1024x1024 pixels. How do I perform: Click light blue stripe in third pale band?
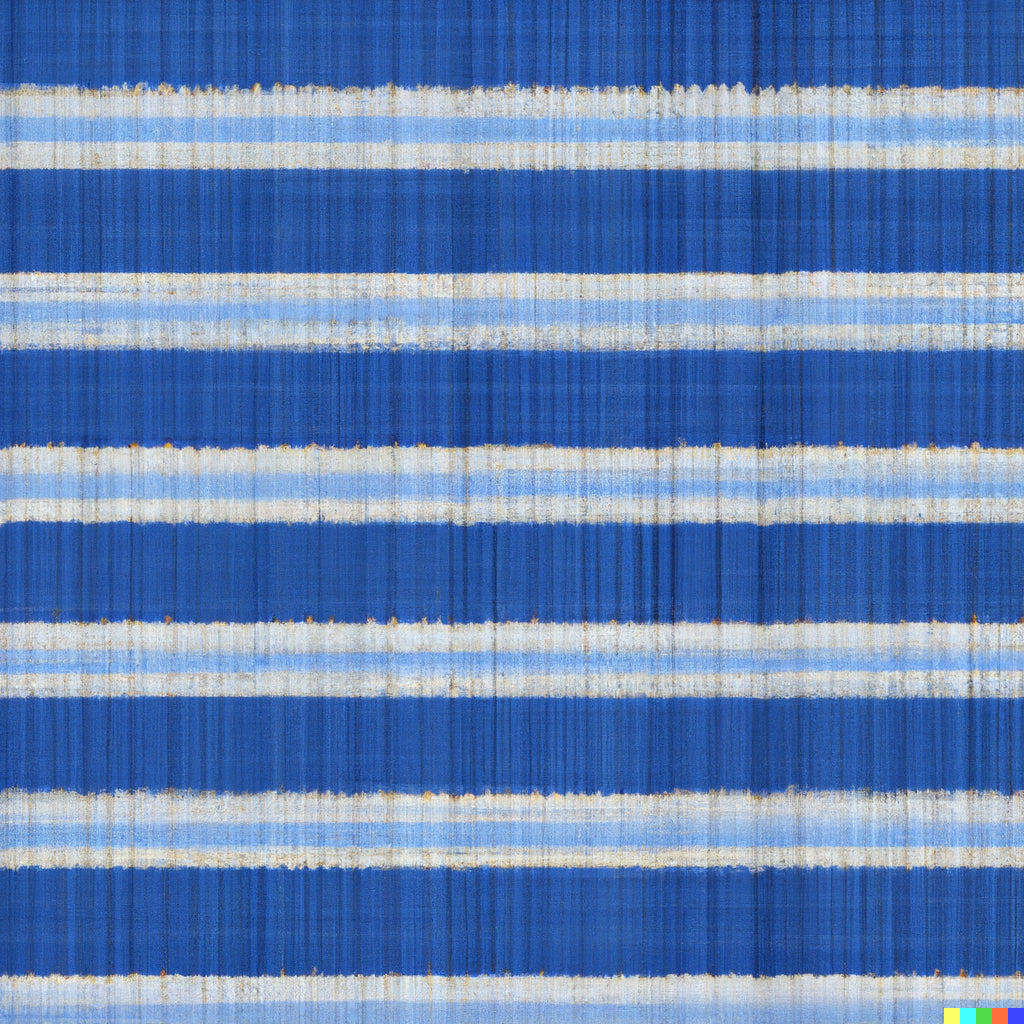(x=512, y=486)
